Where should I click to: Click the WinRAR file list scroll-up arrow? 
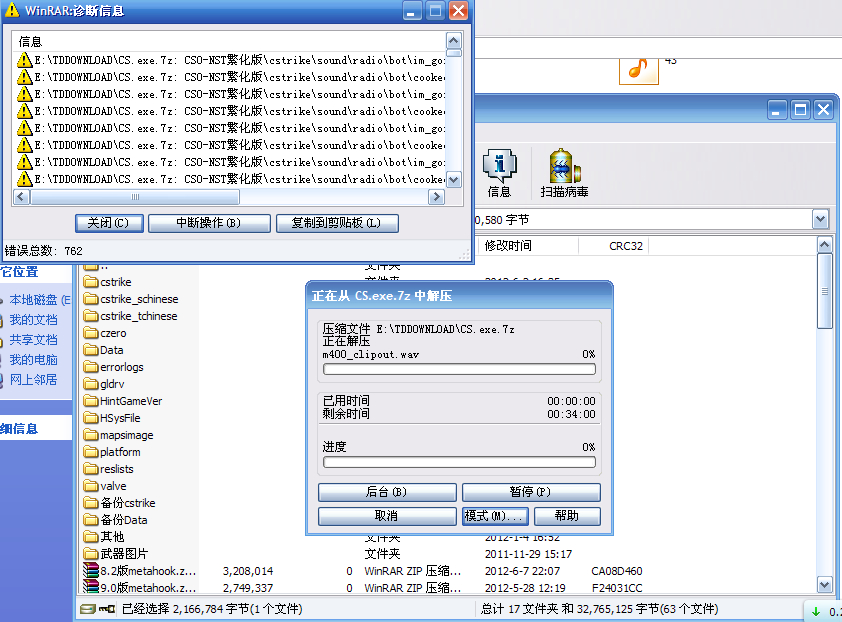[825, 245]
